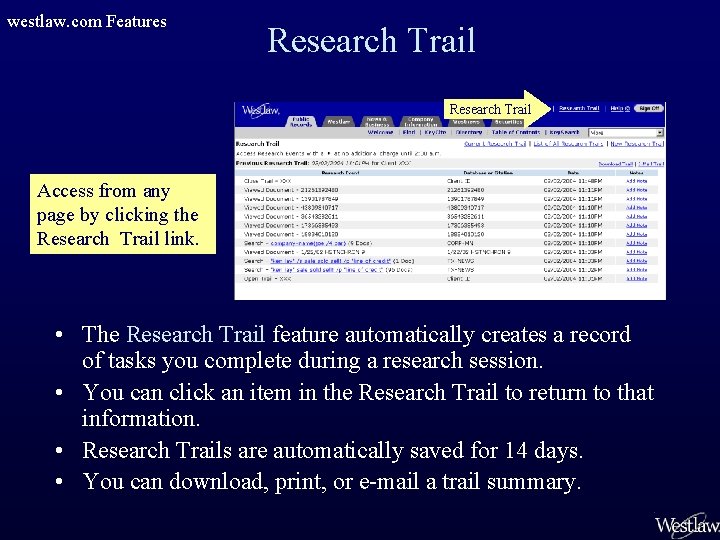Open the Help link
720x540 pixels.
620,108
